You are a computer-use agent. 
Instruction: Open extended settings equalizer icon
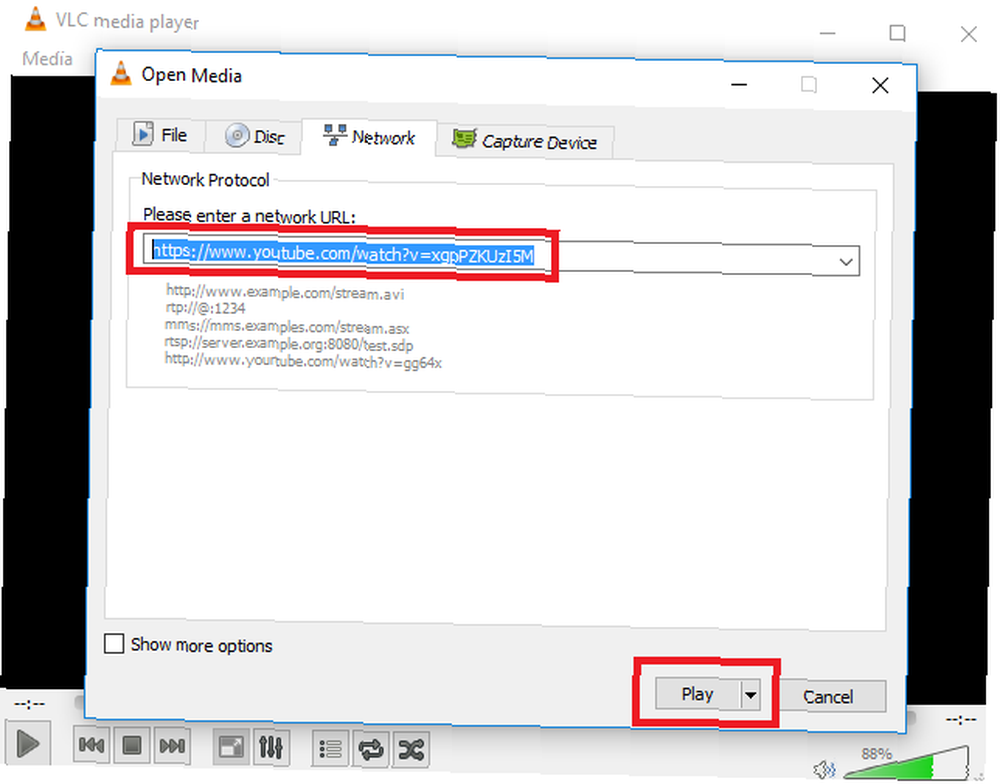pos(271,747)
